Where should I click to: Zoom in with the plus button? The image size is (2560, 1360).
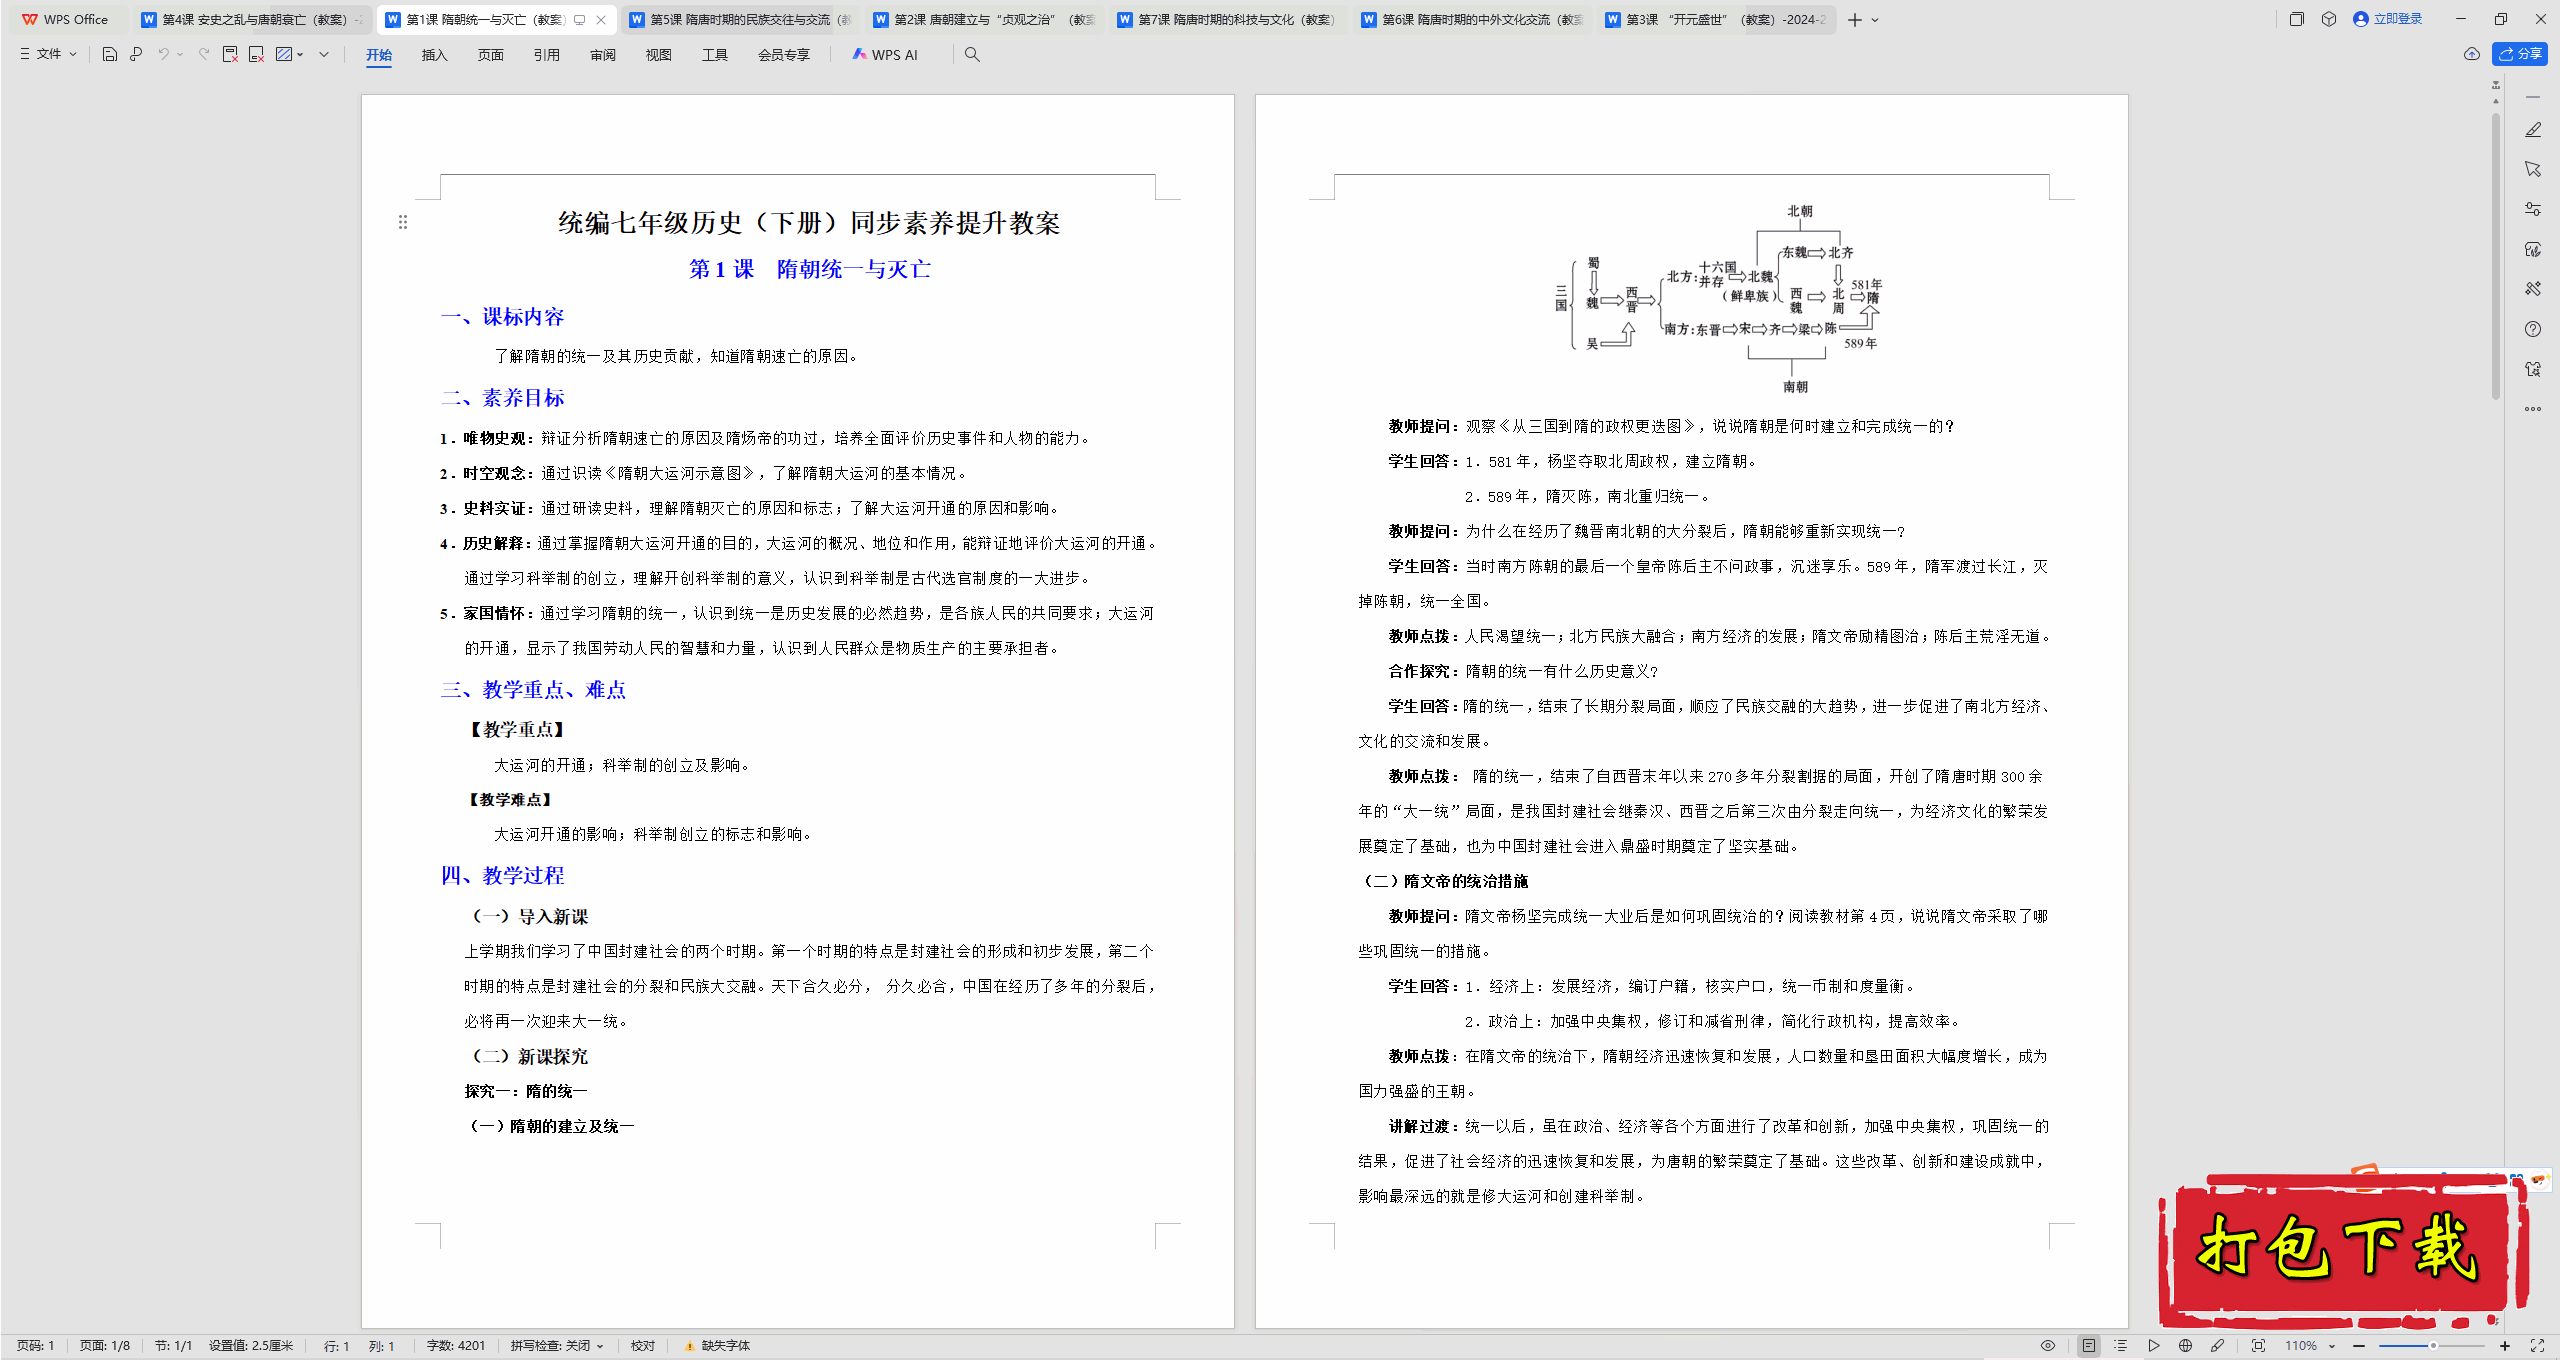(x=2505, y=1346)
